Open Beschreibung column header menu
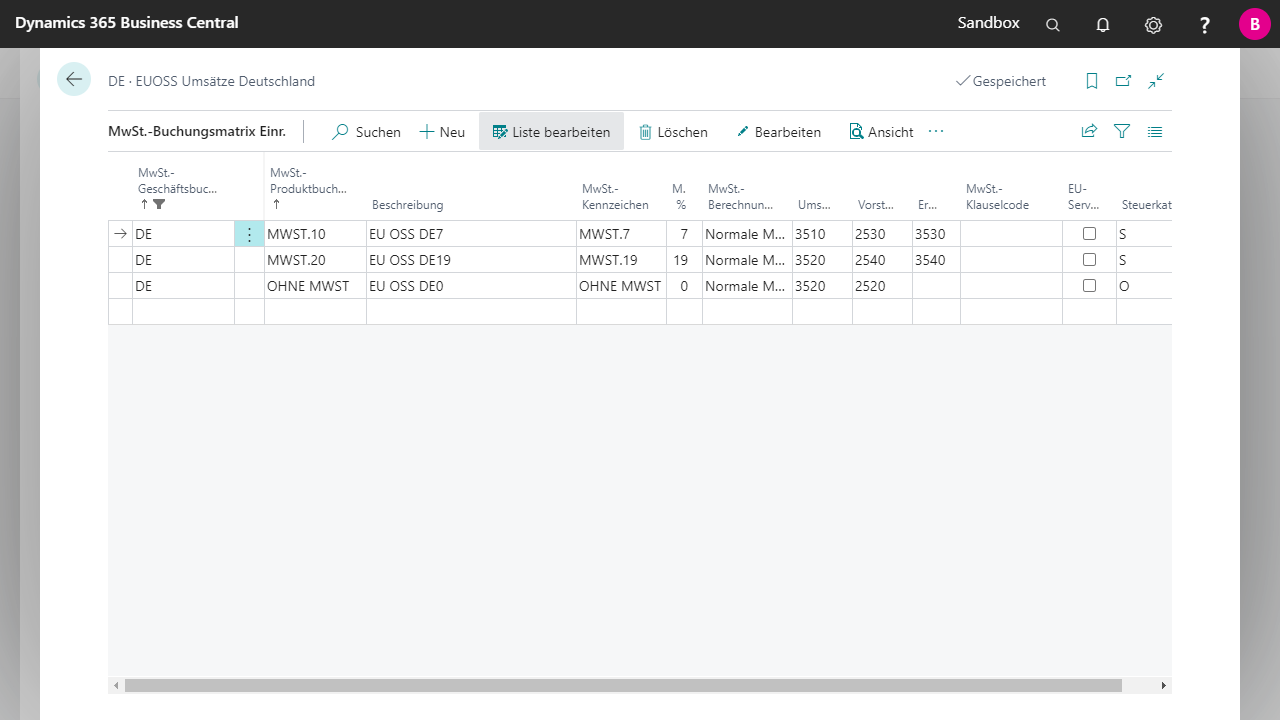The height and width of the screenshot is (720, 1280). (x=407, y=205)
